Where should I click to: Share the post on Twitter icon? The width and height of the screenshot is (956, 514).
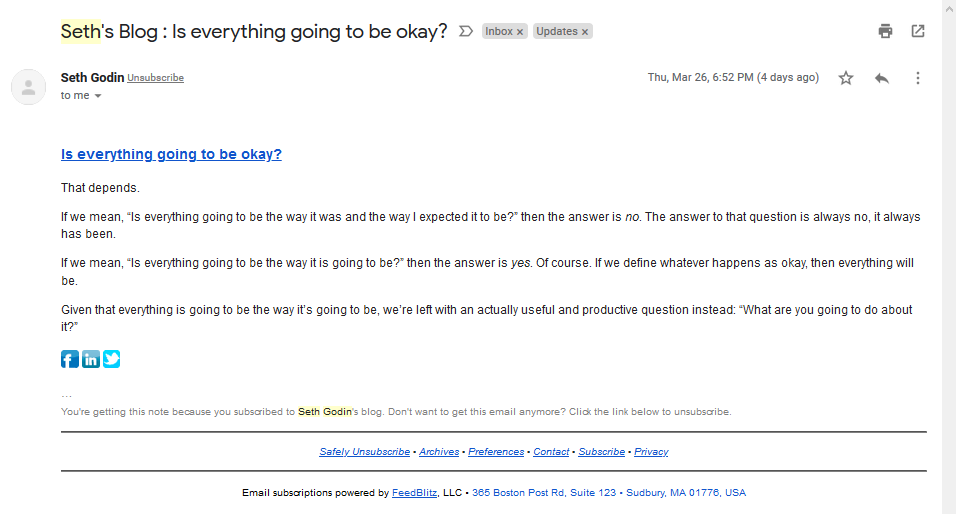point(112,359)
